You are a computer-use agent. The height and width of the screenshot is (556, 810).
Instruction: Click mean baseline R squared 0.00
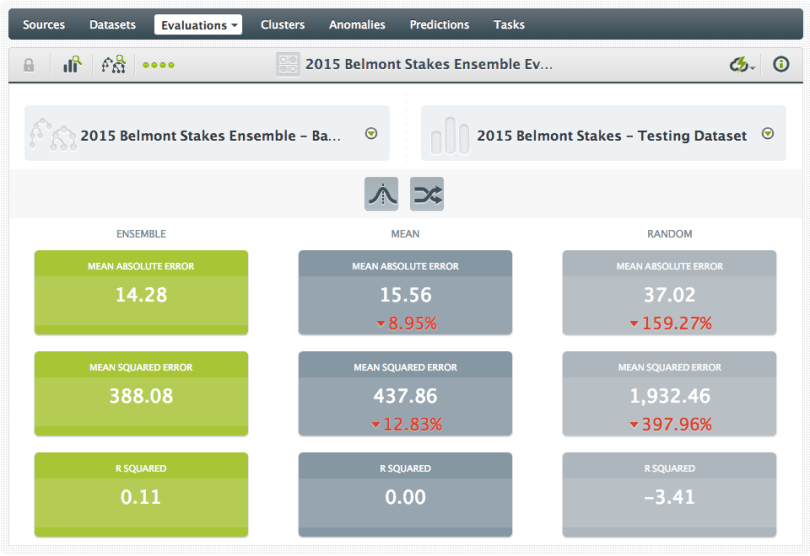coord(406,497)
